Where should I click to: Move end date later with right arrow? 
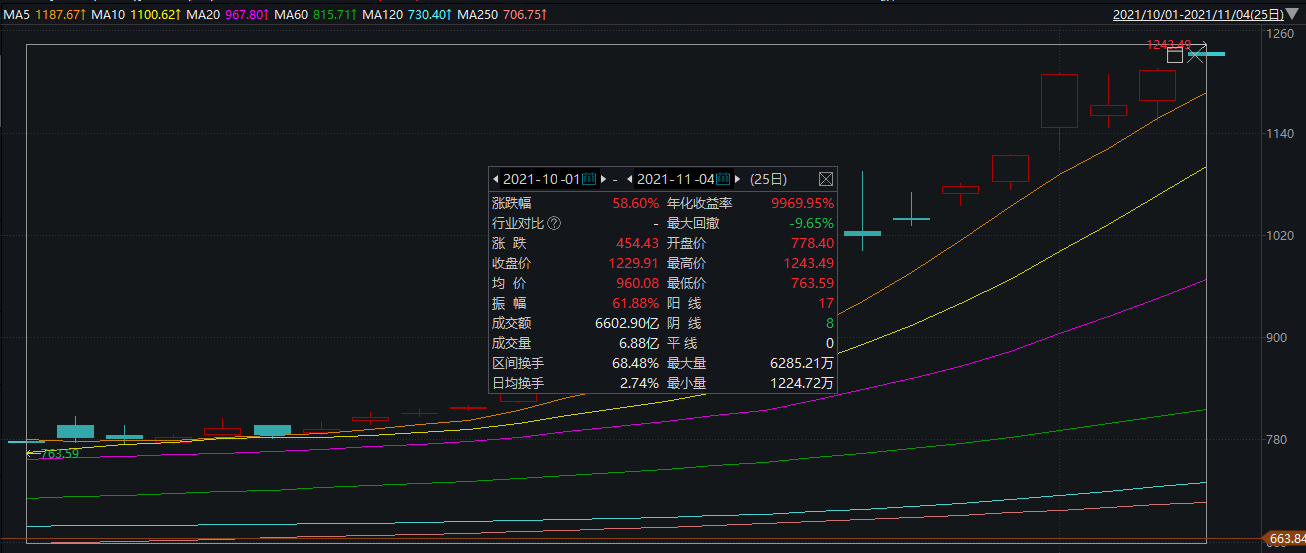(738, 179)
